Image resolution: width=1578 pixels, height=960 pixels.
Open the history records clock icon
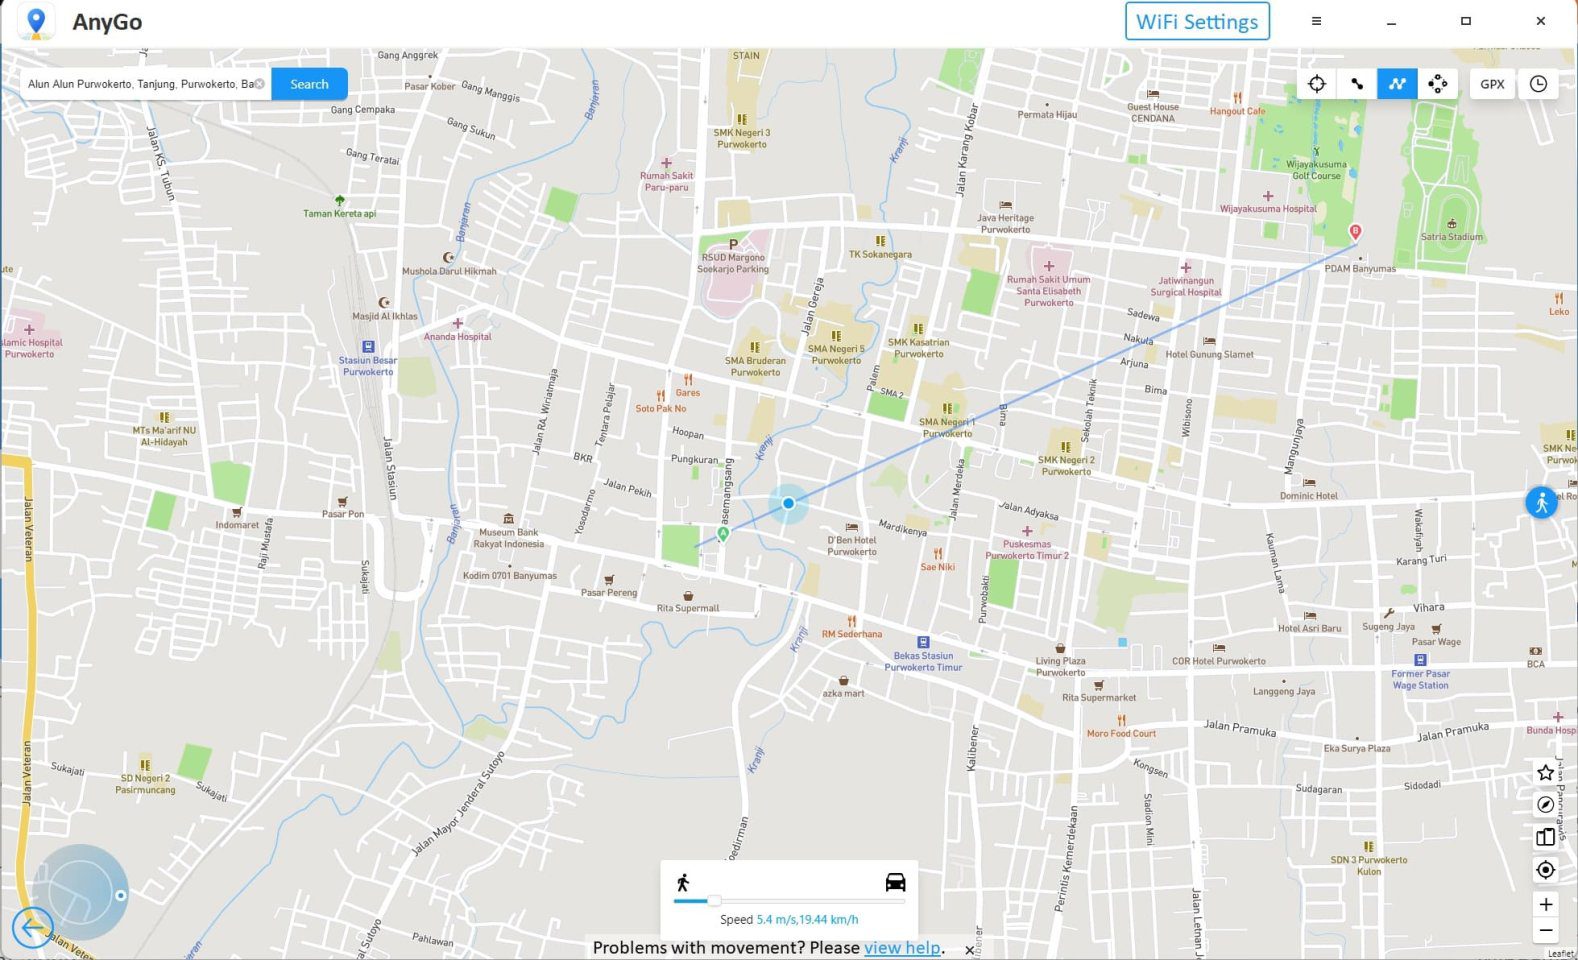1538,84
